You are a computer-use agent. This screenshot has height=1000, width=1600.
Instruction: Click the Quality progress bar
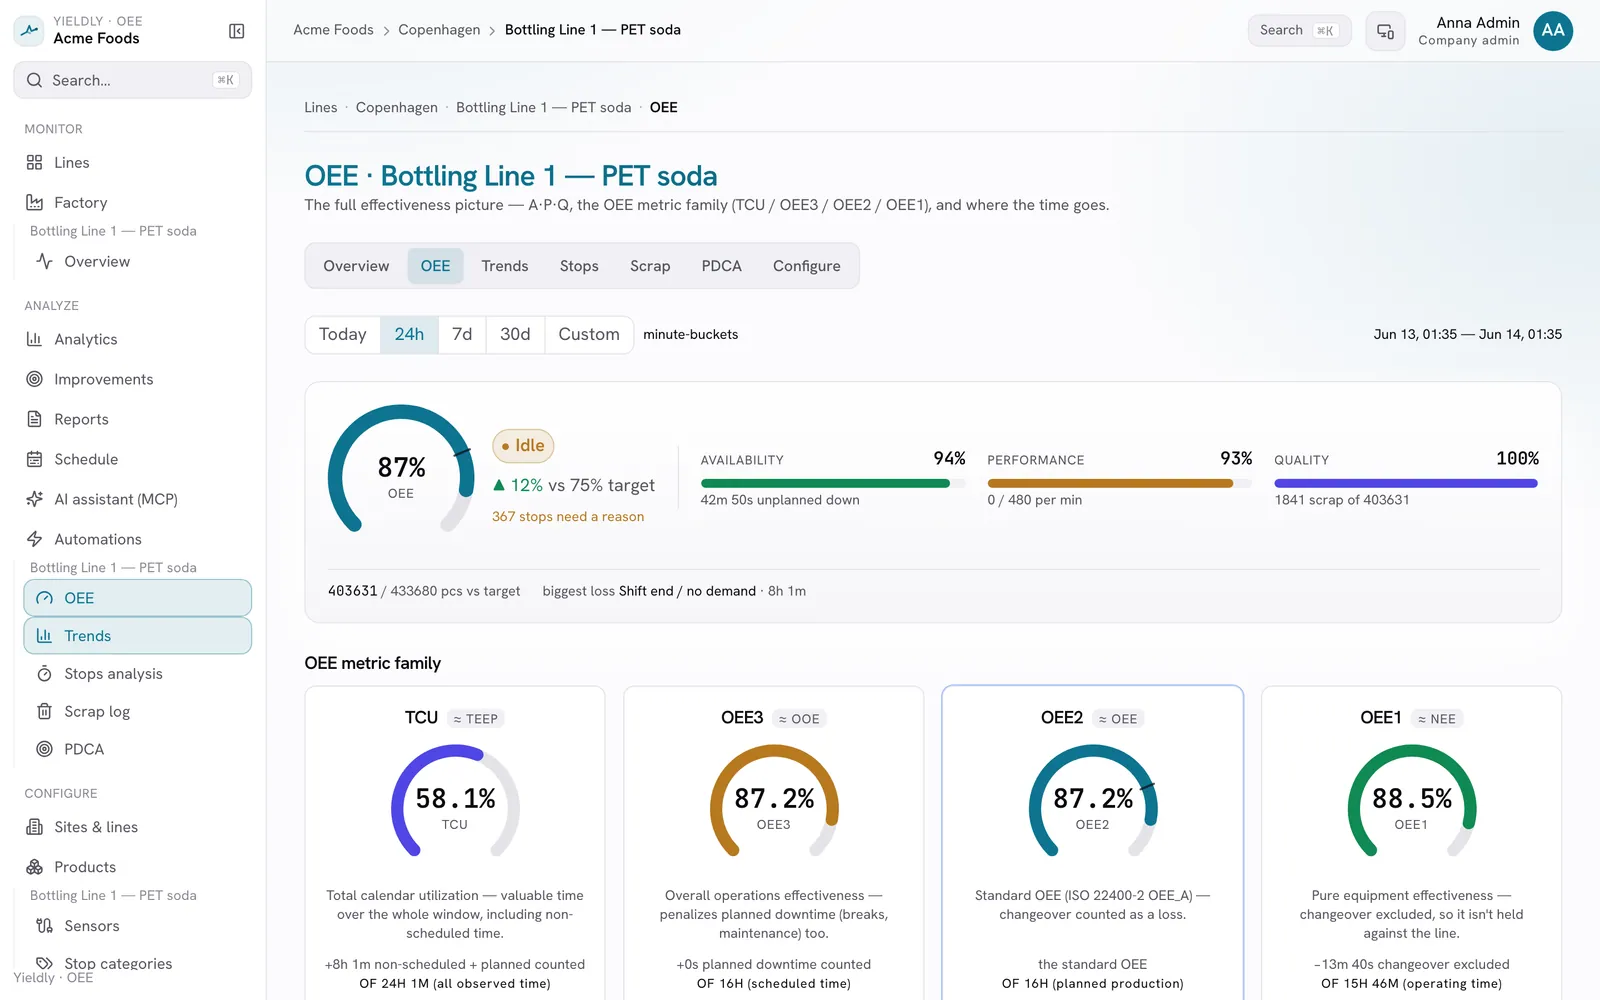coord(1406,483)
